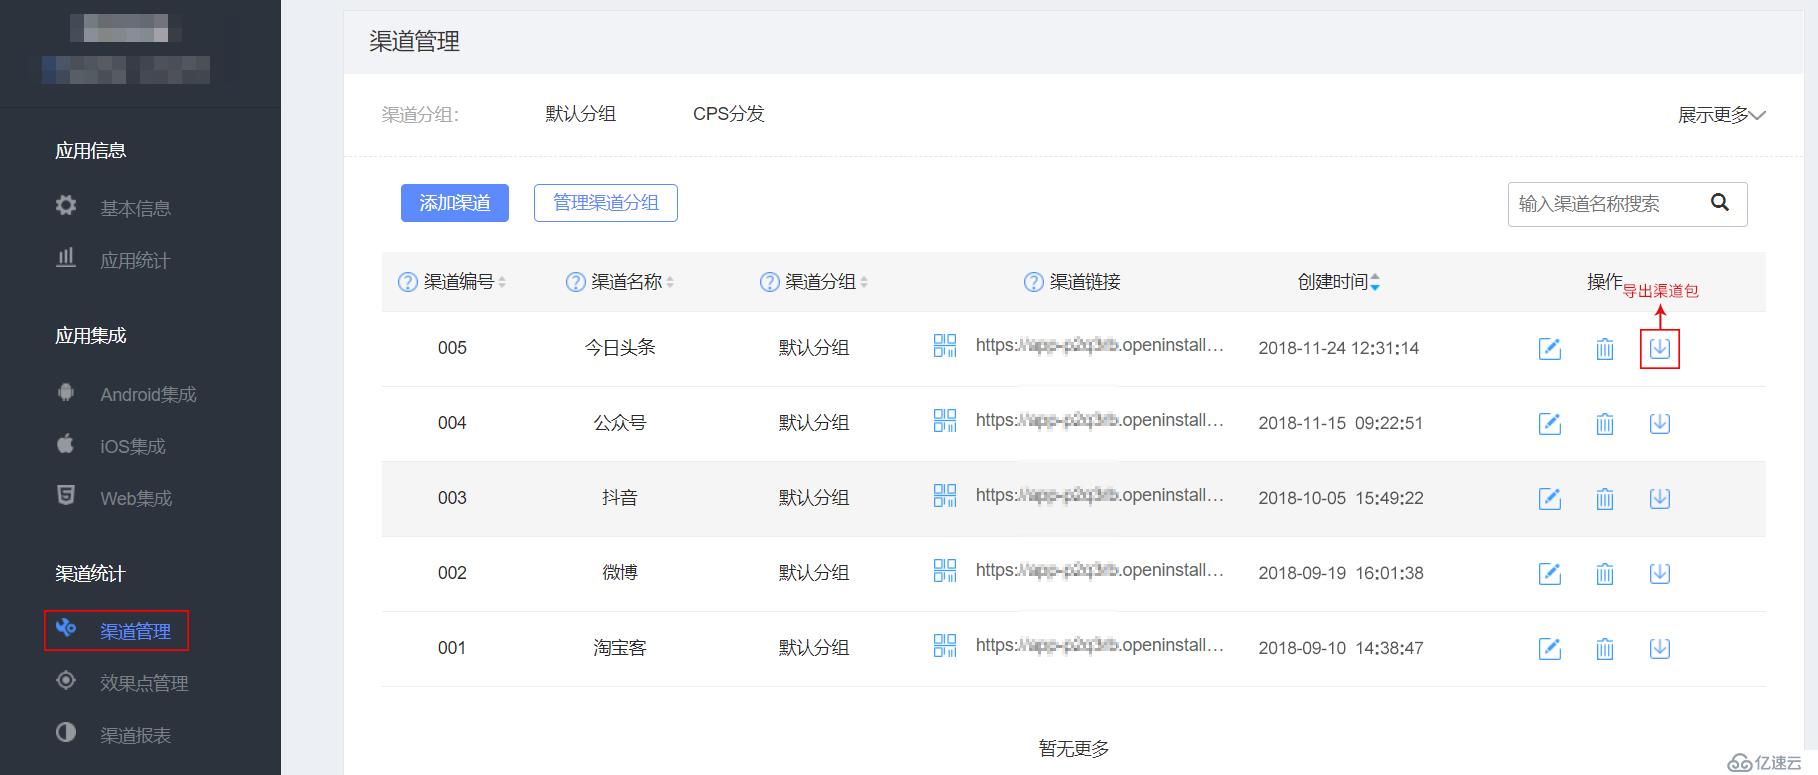Open help tooltip for 渠道名称 column

click(575, 282)
